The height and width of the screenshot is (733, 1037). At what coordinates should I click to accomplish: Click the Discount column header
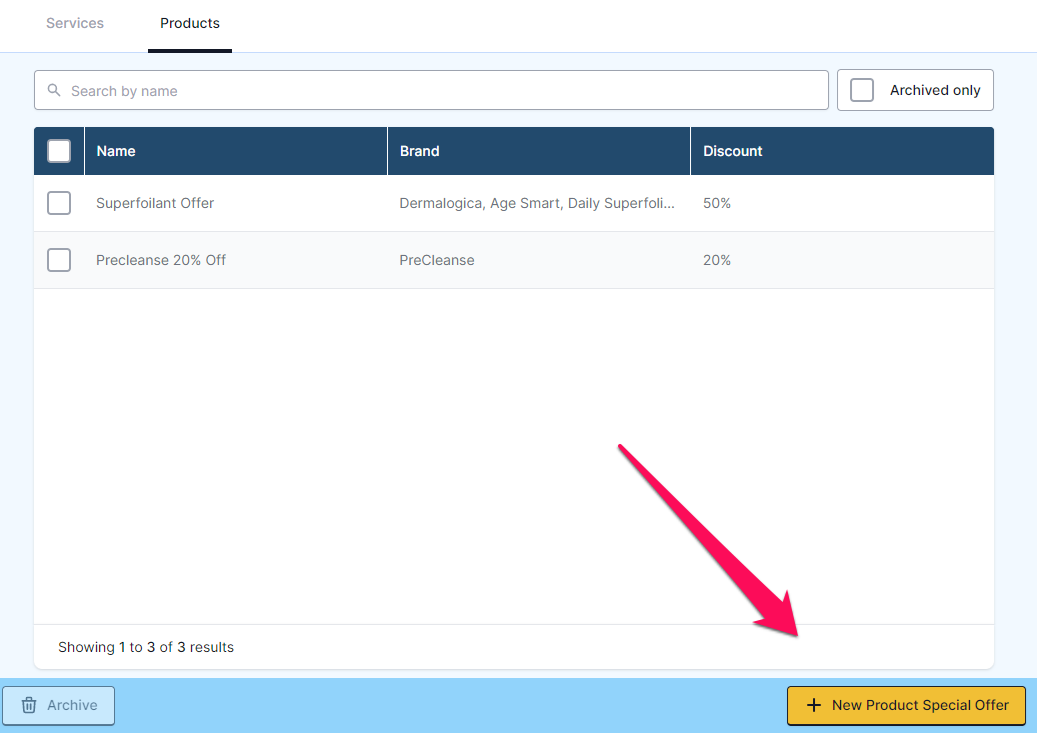click(733, 151)
